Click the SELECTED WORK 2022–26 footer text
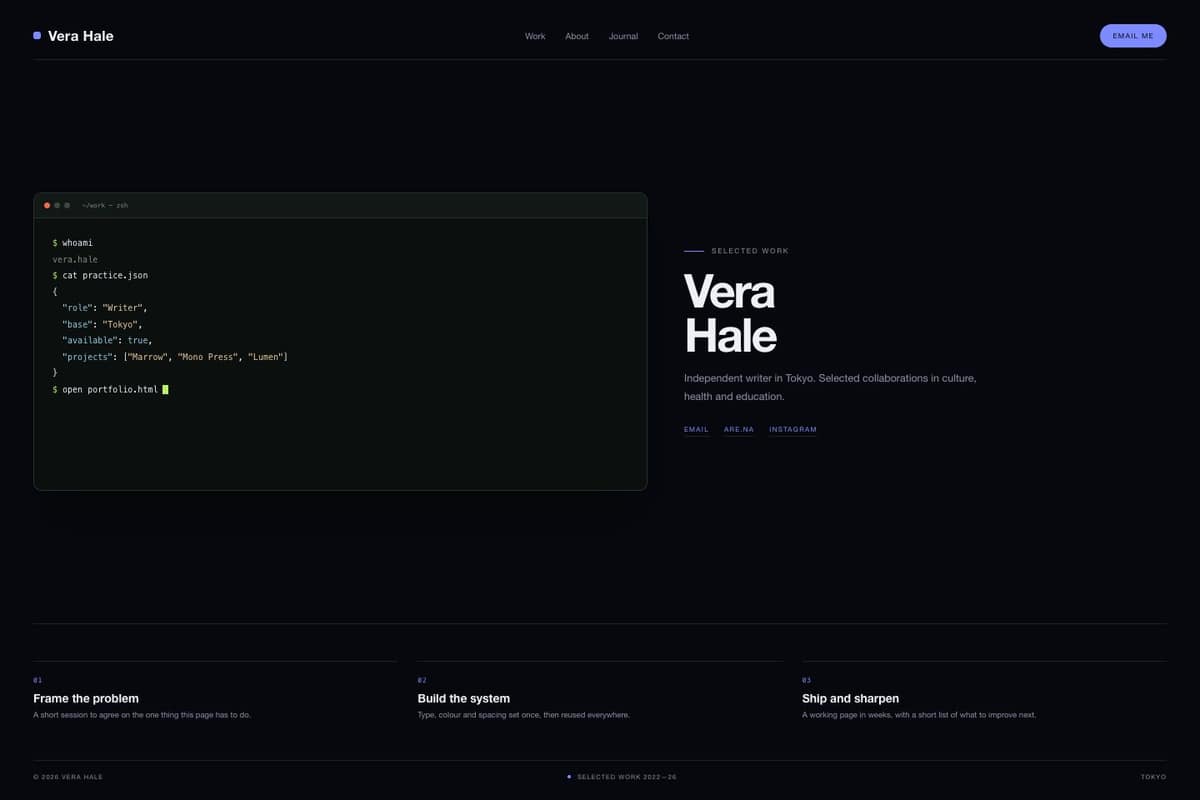 pyautogui.click(x=627, y=777)
